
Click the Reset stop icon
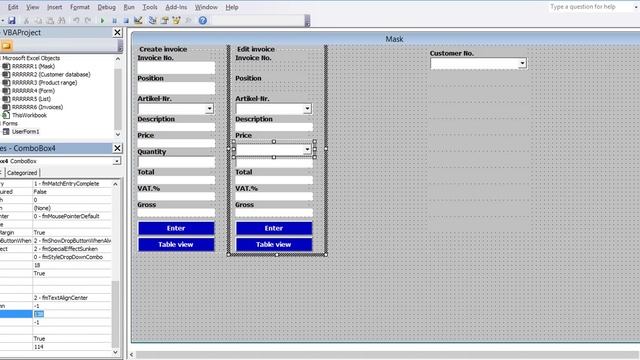click(126, 20)
